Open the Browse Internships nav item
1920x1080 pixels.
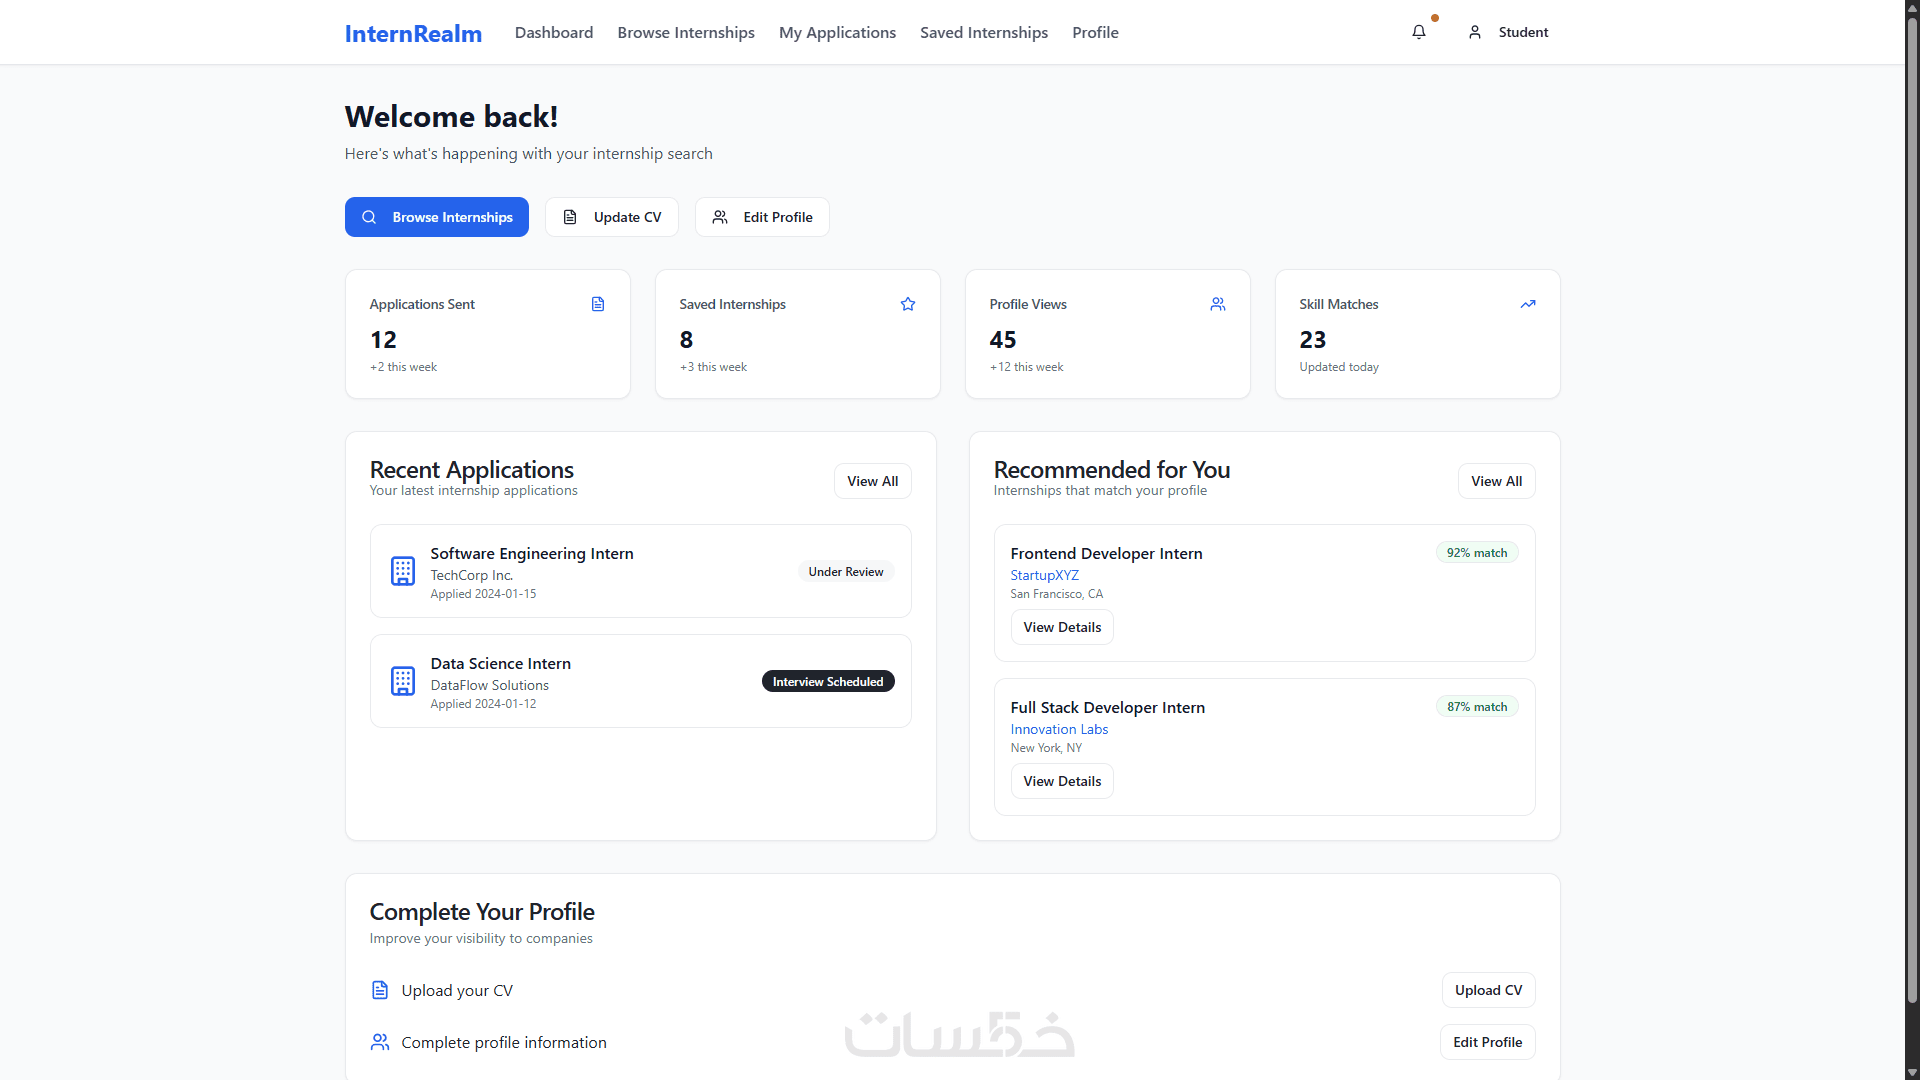(x=686, y=32)
